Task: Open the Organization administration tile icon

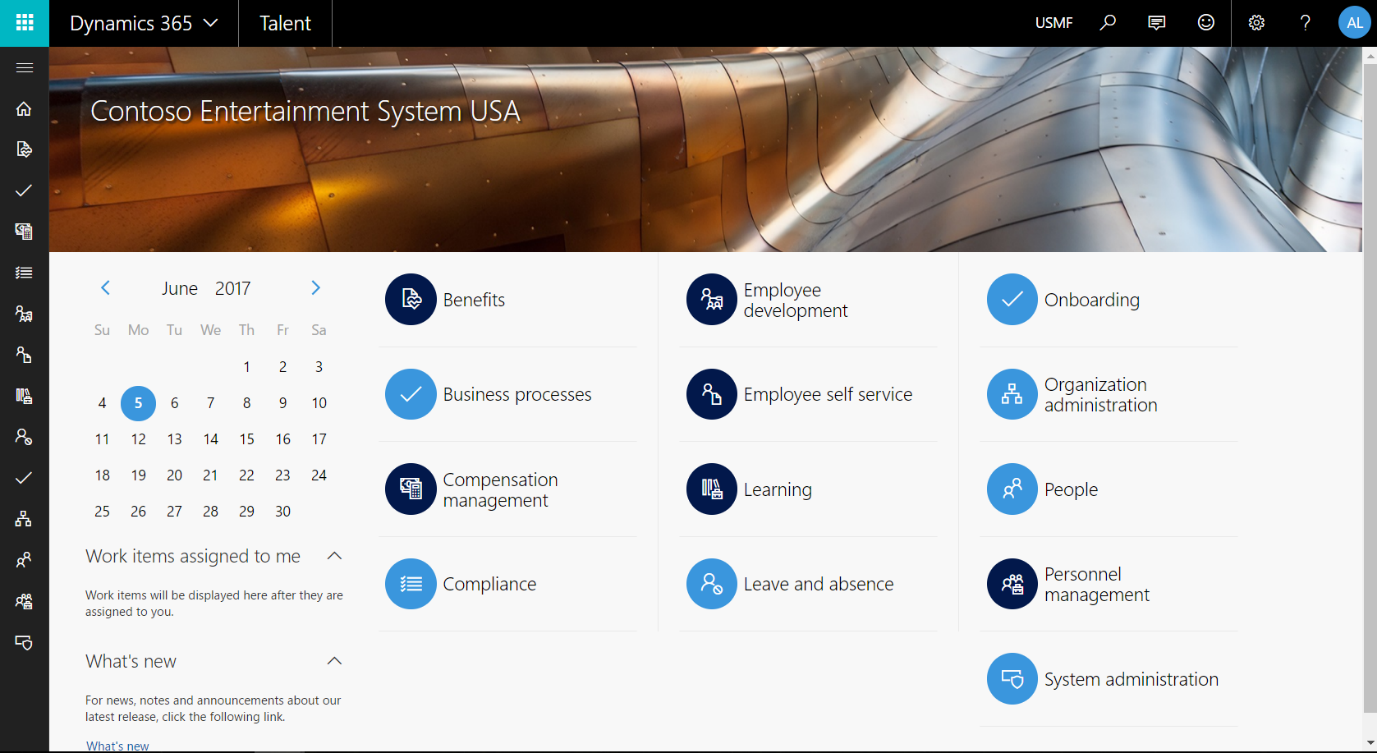Action: tap(1012, 394)
